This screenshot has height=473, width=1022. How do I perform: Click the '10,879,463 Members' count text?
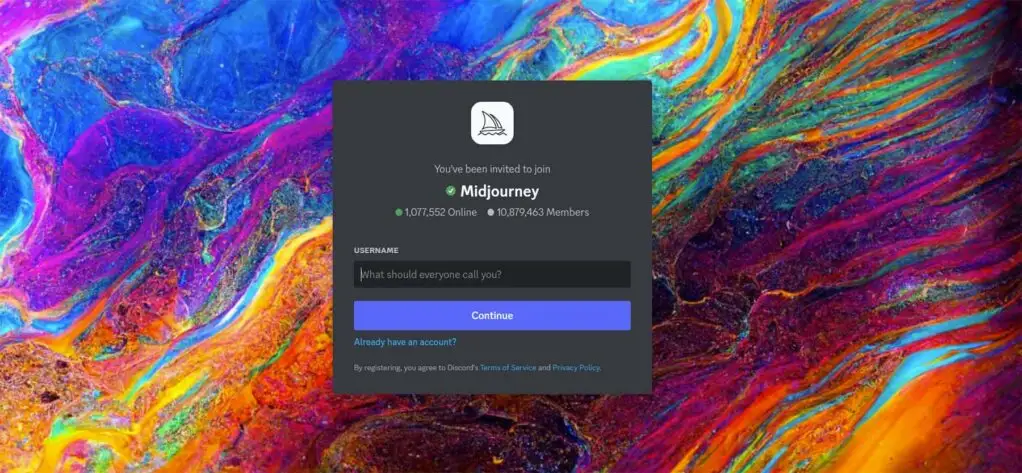pos(543,212)
